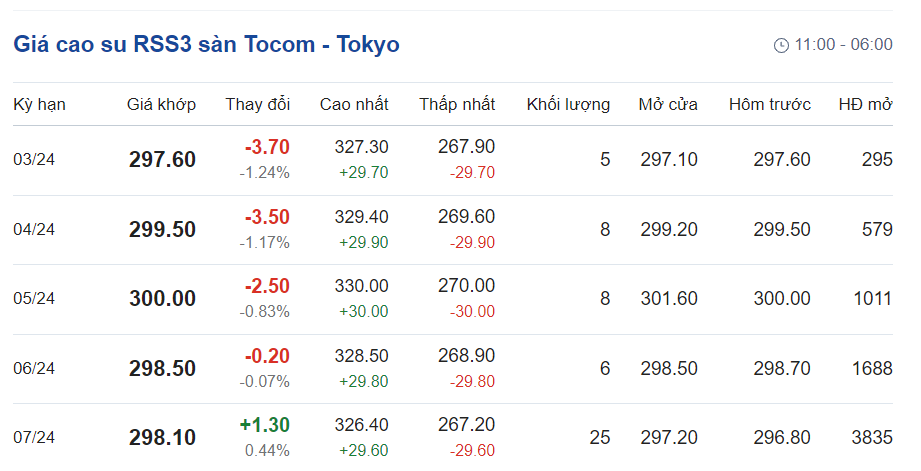Image resolution: width=921 pixels, height=471 pixels.
Task: Click the clock icon beside 11:00 - 06:00
Action: pyautogui.click(x=781, y=45)
